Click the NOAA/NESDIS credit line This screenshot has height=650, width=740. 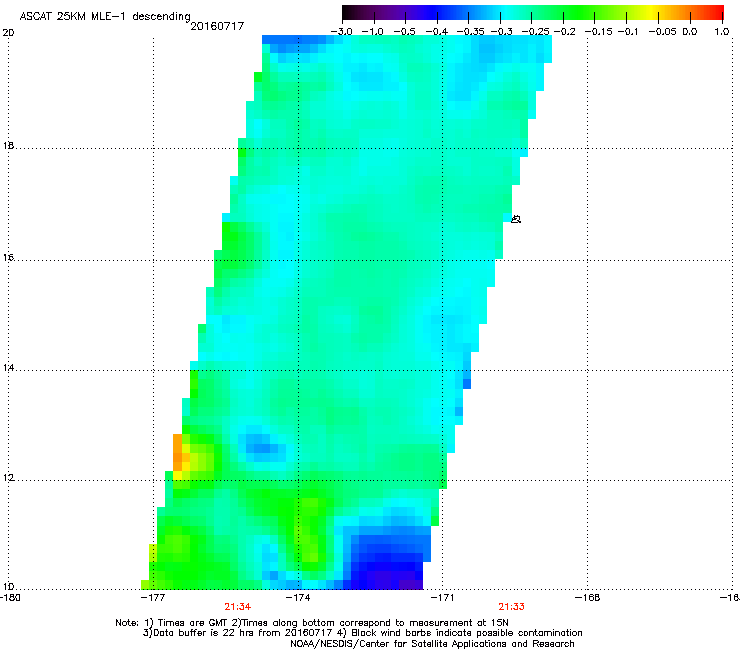click(x=432, y=643)
